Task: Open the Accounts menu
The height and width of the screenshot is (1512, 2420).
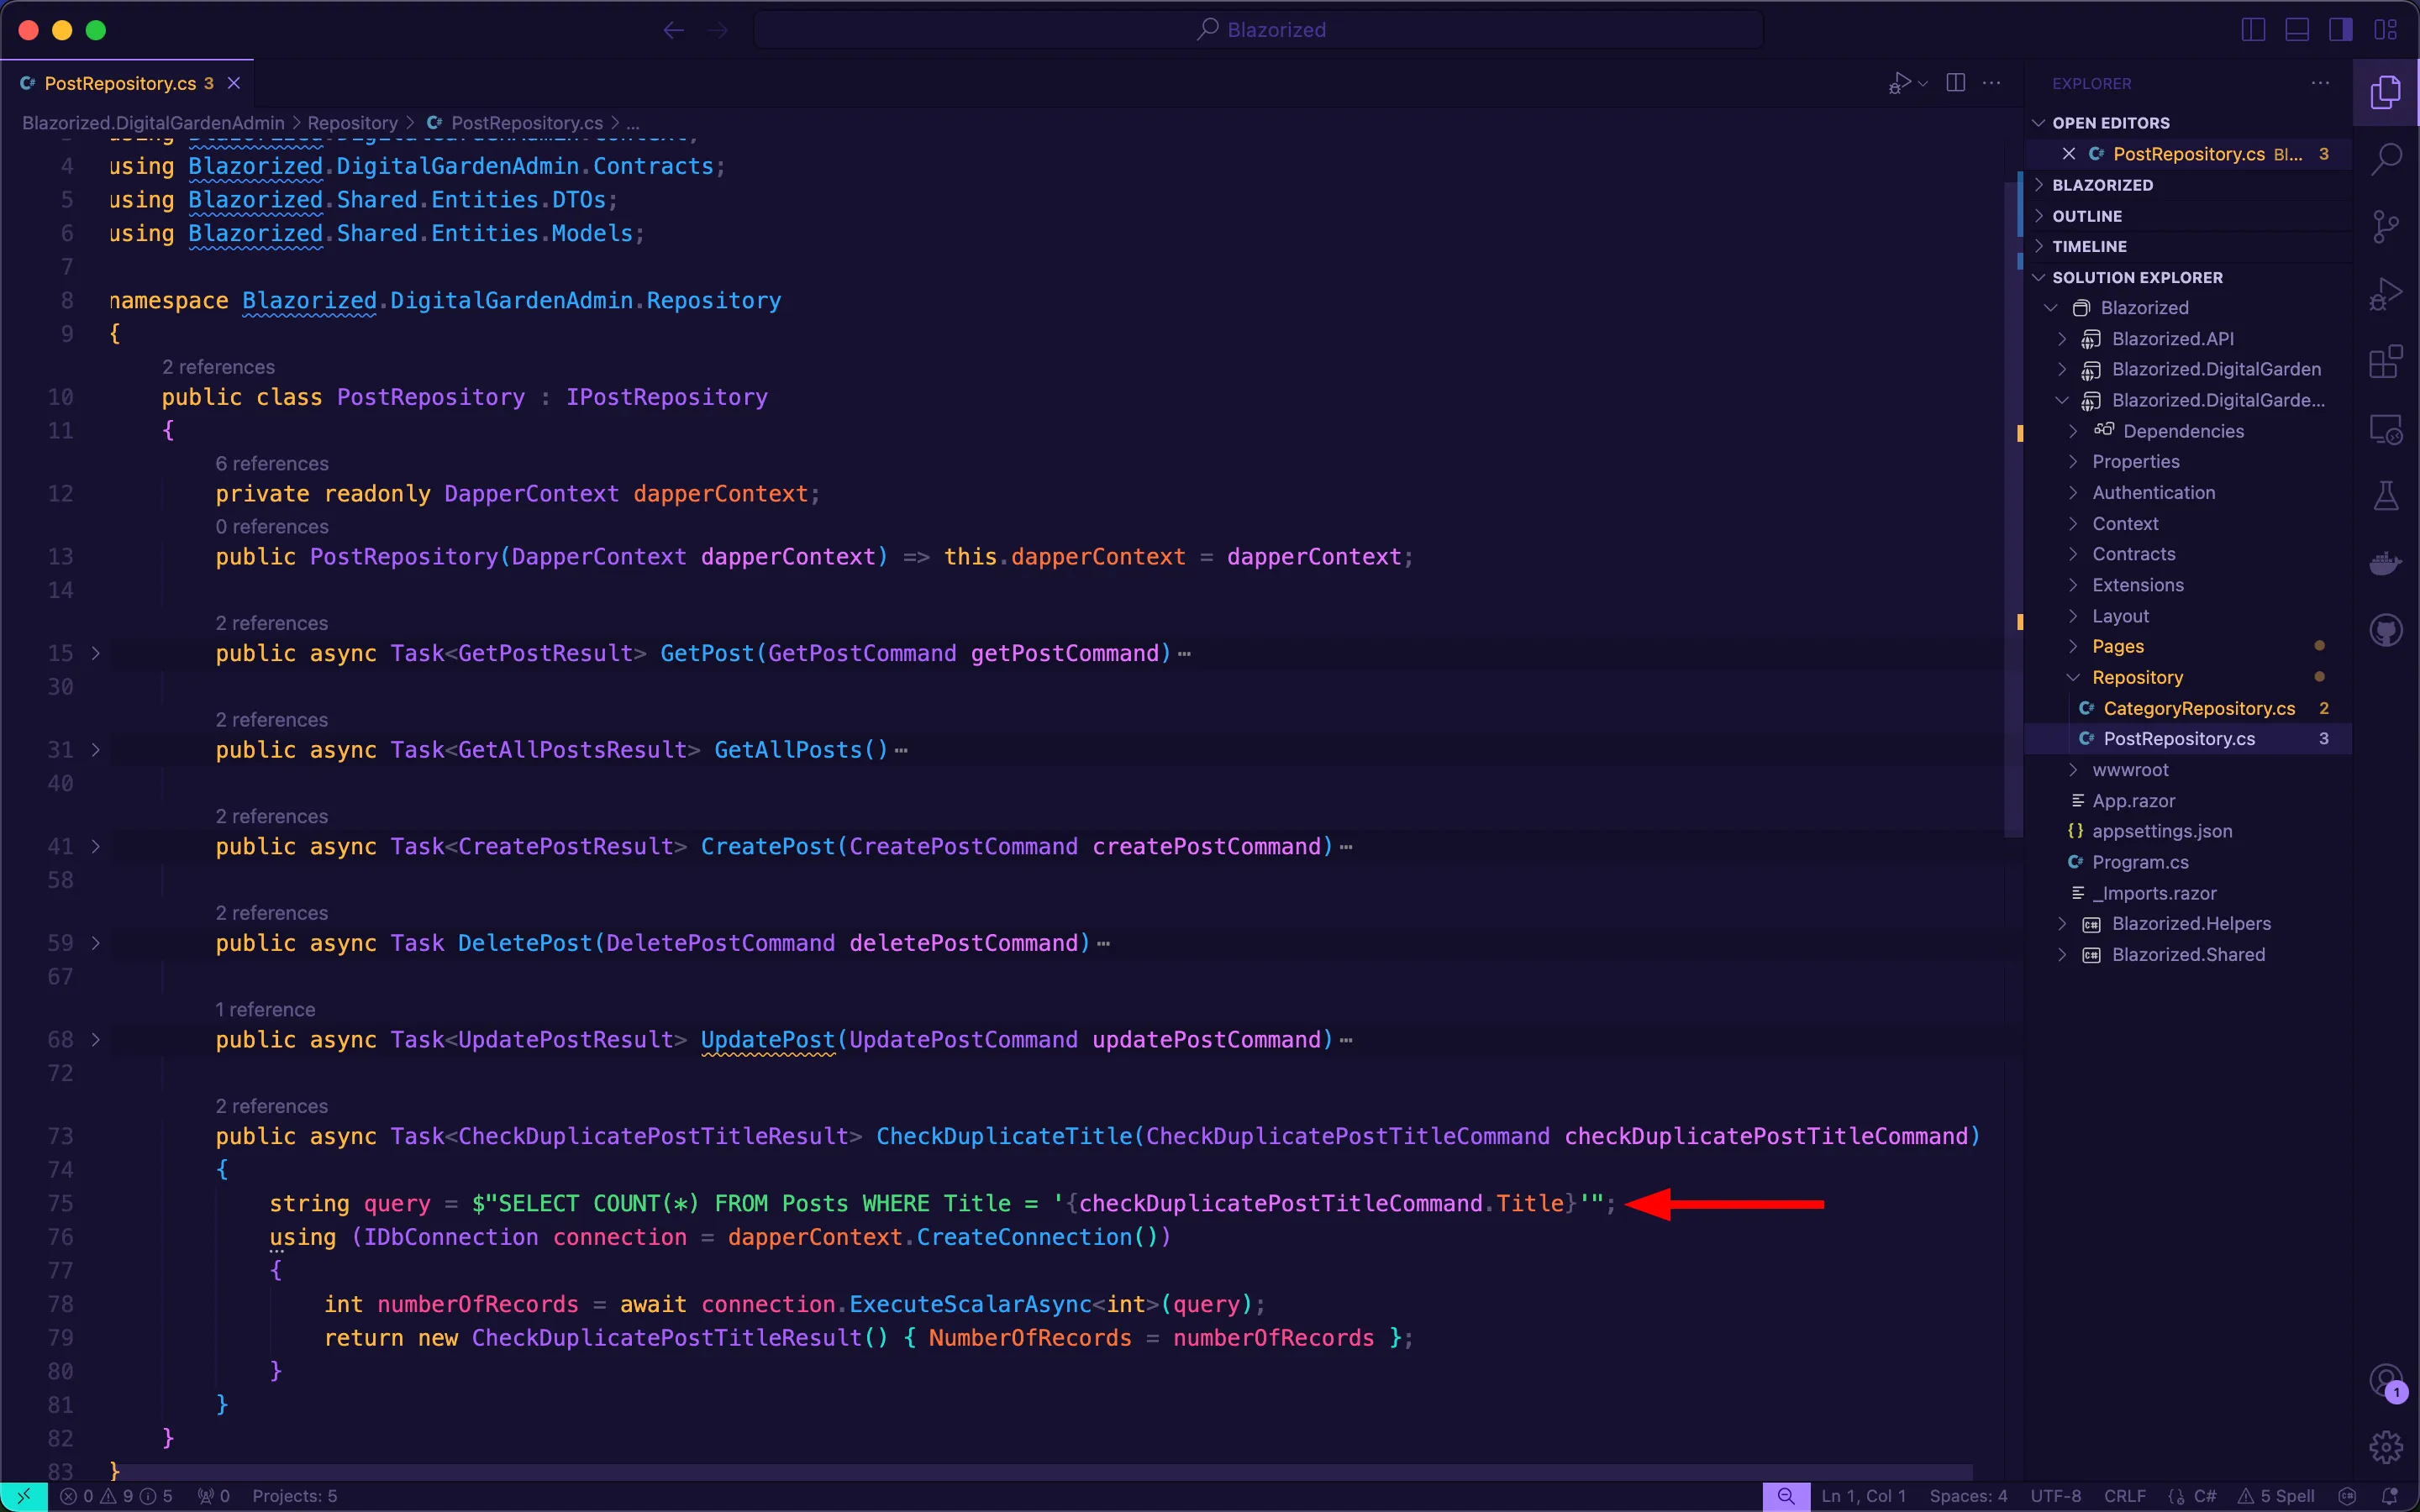Action: (2386, 1382)
